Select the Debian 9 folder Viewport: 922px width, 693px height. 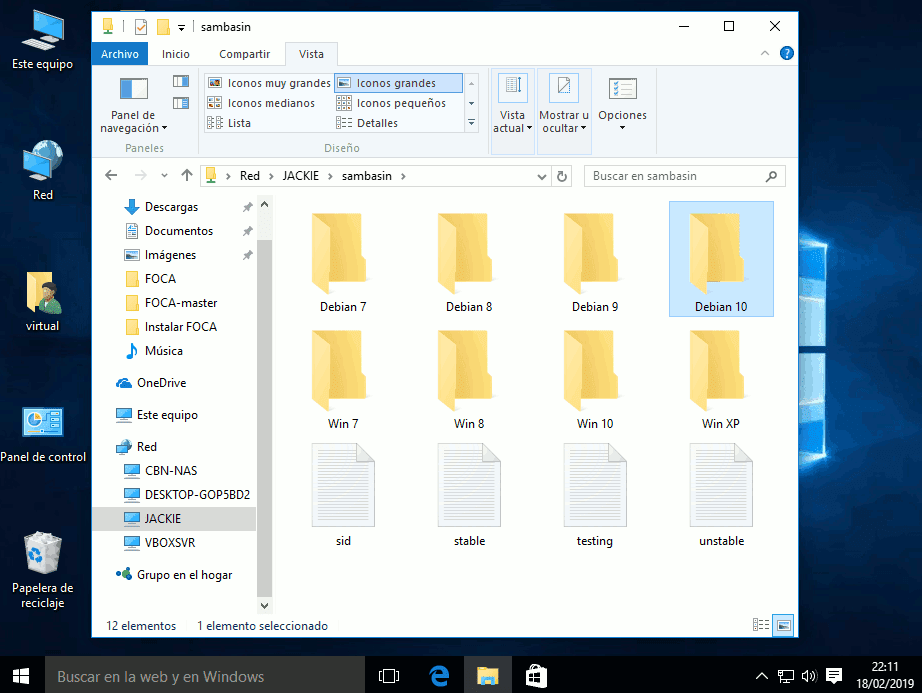pos(594,262)
